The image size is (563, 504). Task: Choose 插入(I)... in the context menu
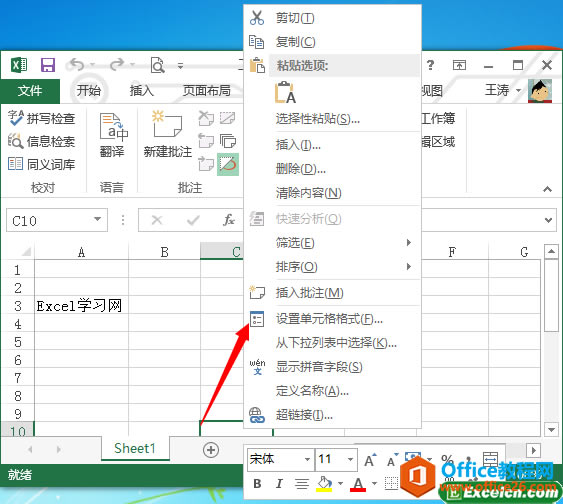point(332,145)
